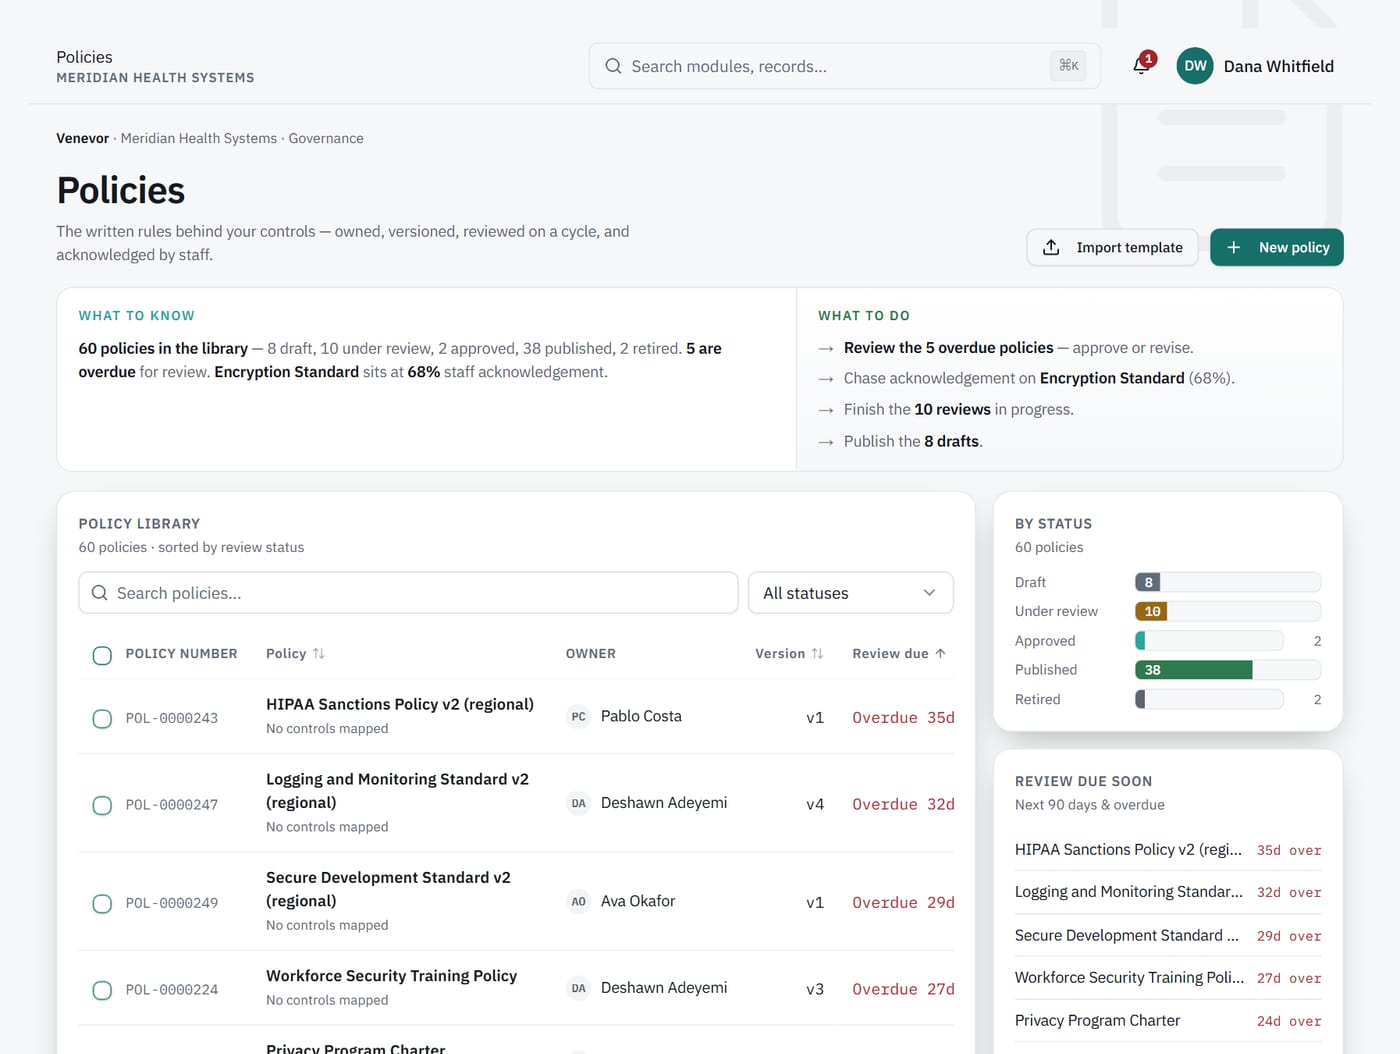Screen dimensions: 1400x1054
Task: Click the All statuses chevron arrow
Action: click(929, 593)
